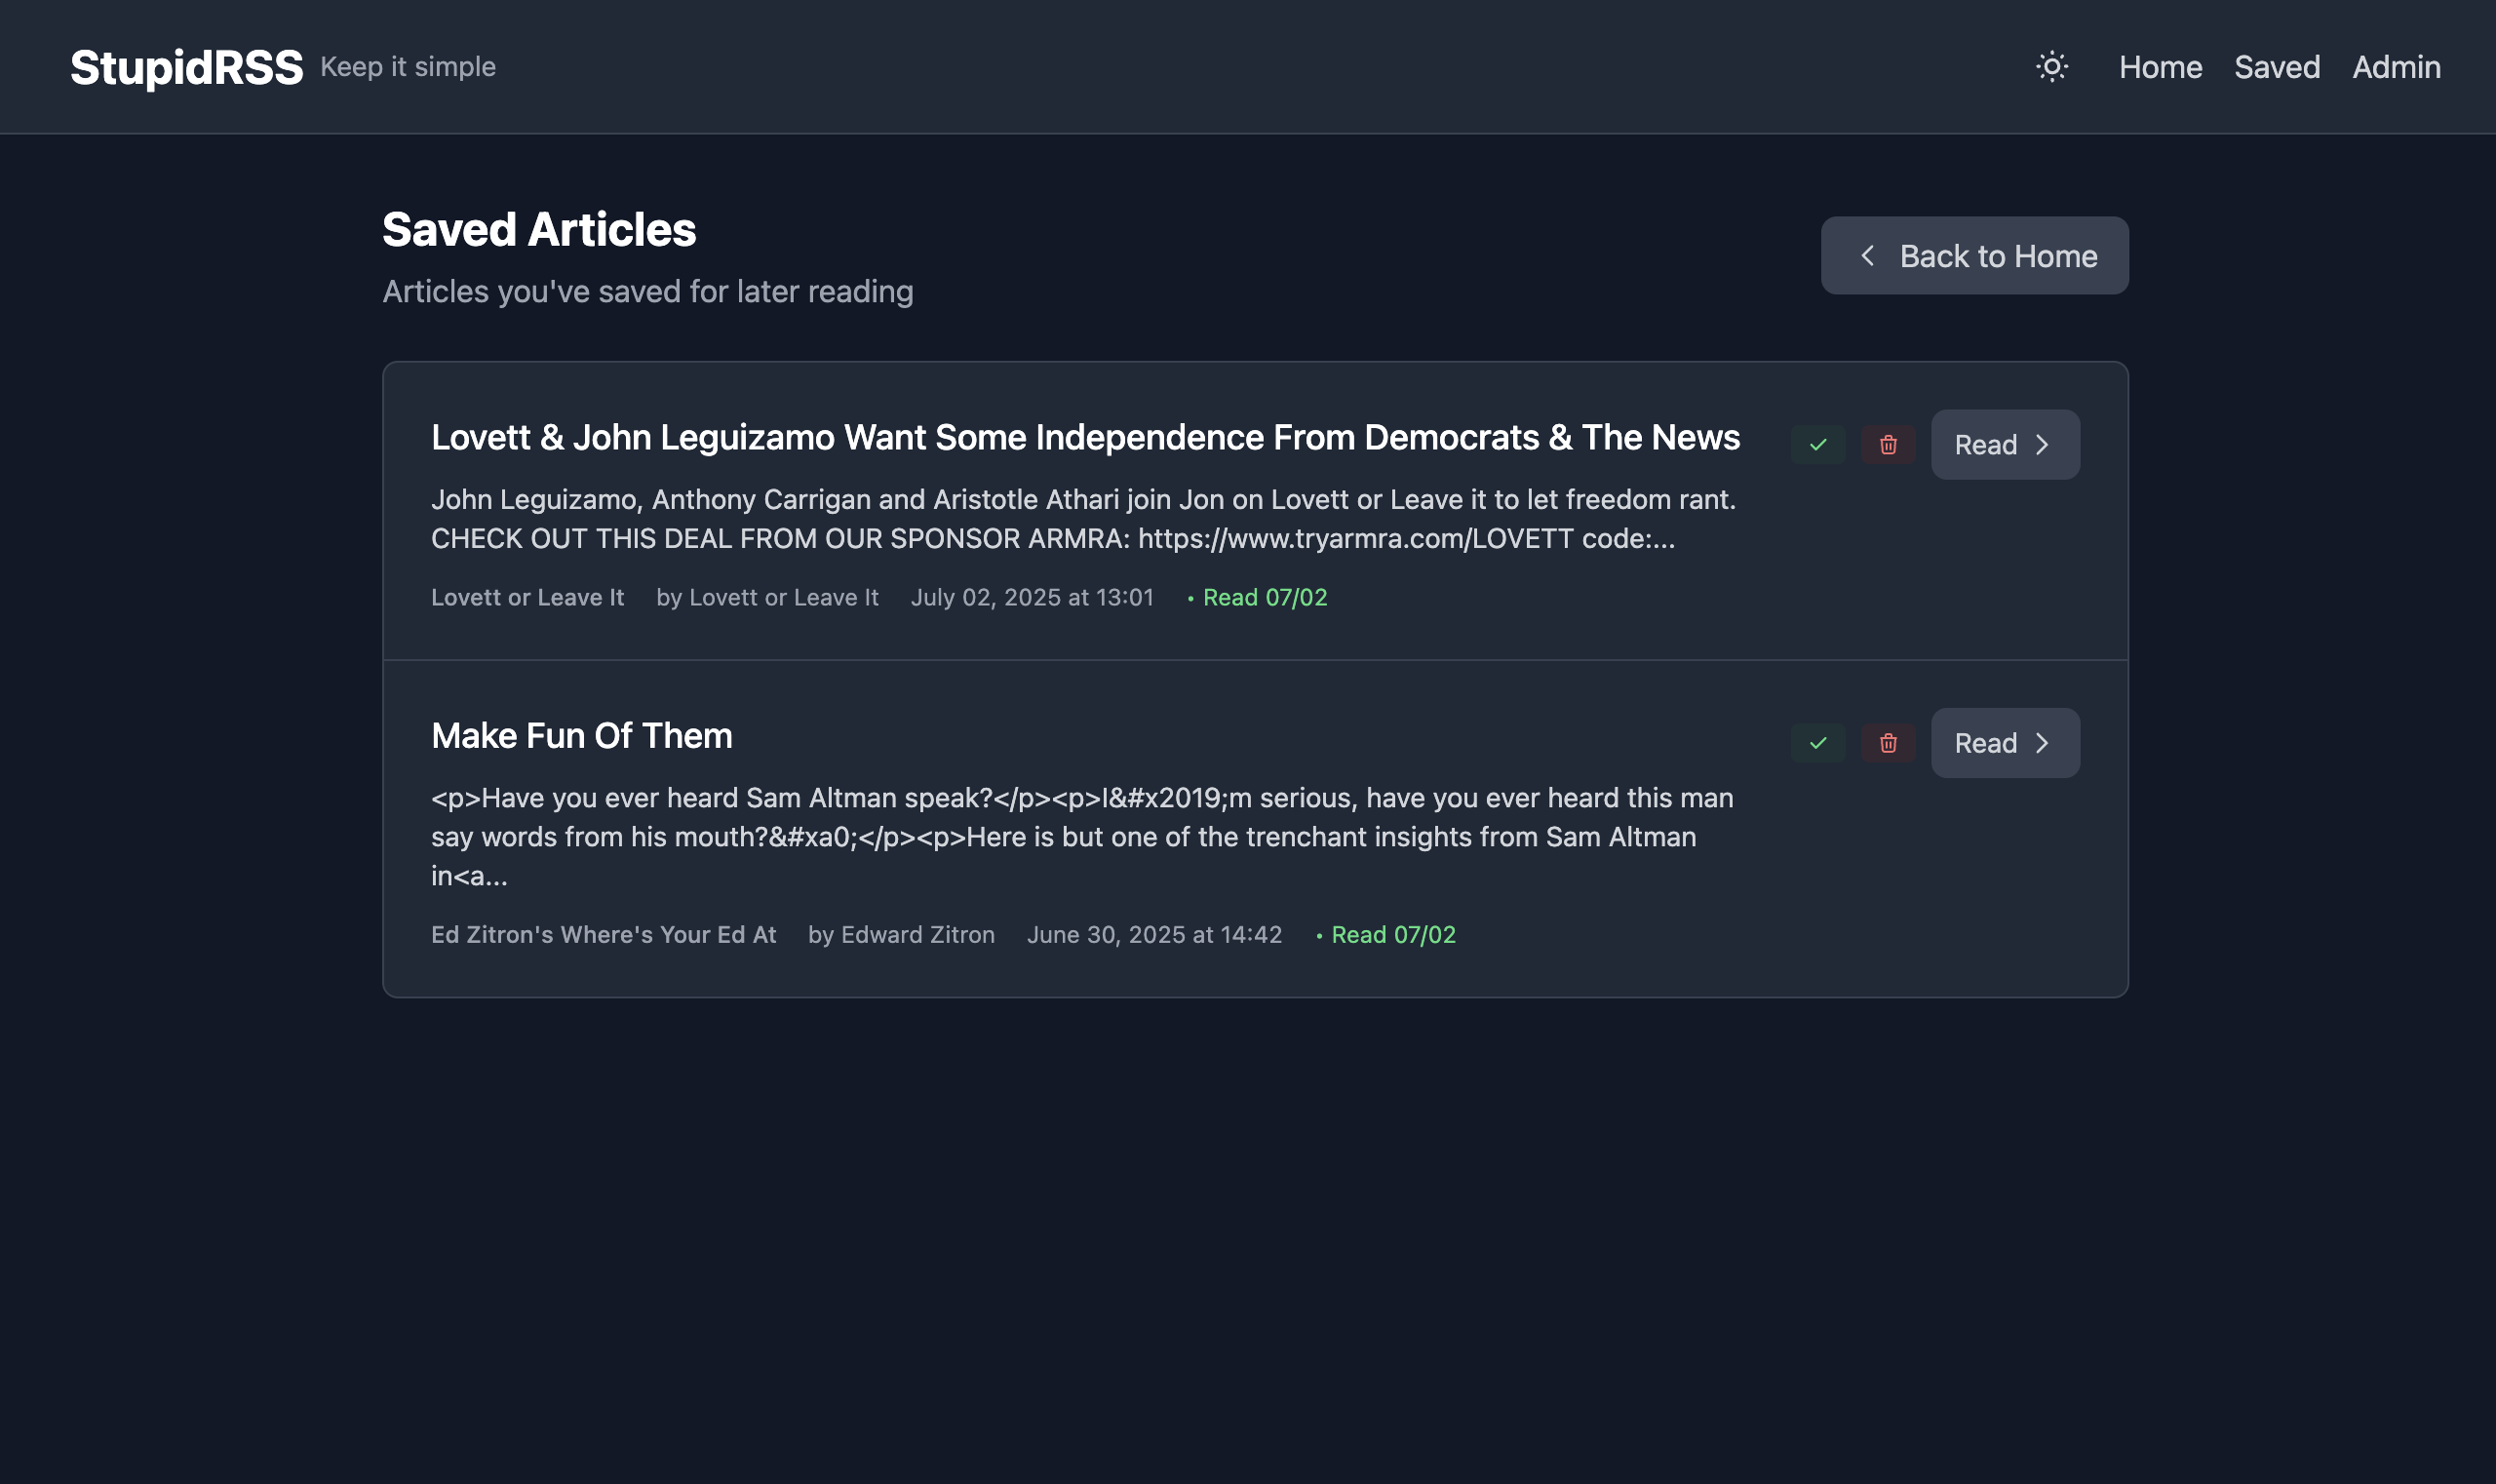
Task: Toggle read checkmark for Make Fun Of Them
Action: (1818, 743)
